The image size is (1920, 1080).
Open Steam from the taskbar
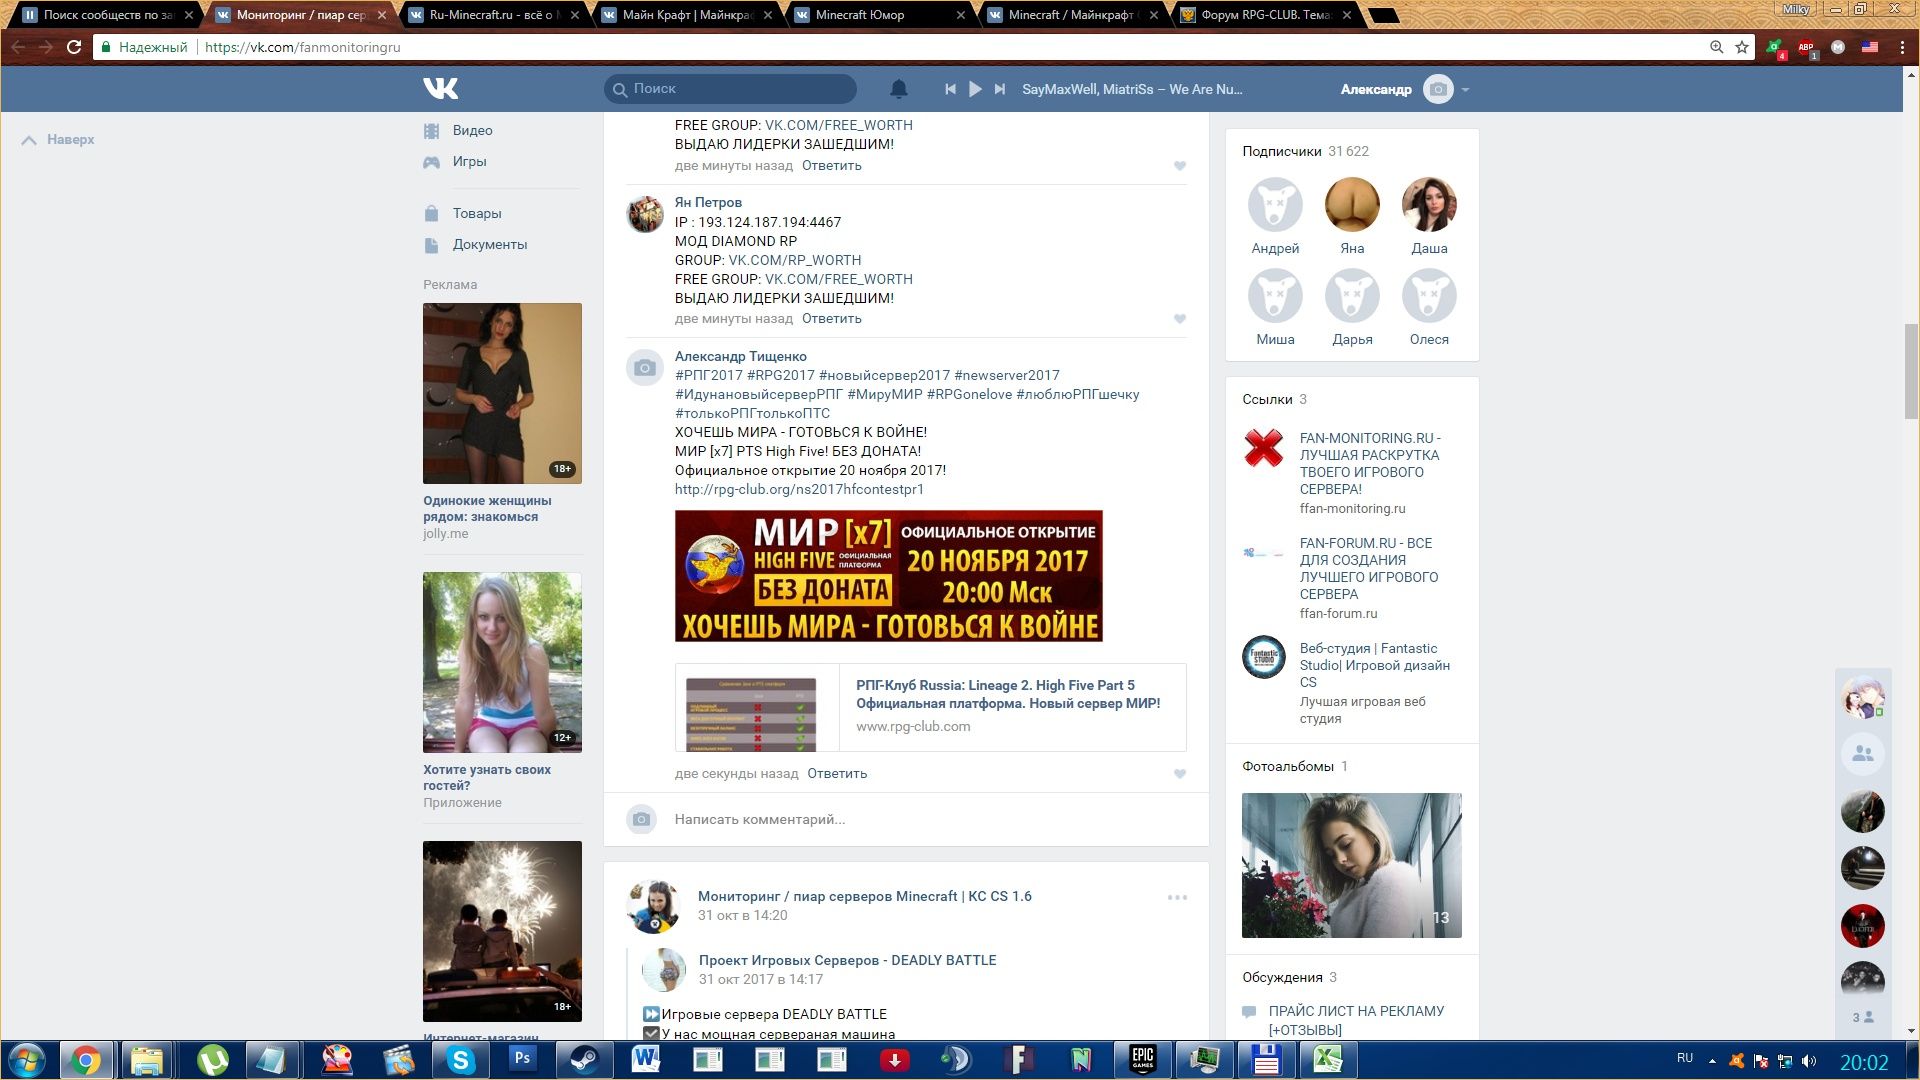click(x=584, y=1060)
